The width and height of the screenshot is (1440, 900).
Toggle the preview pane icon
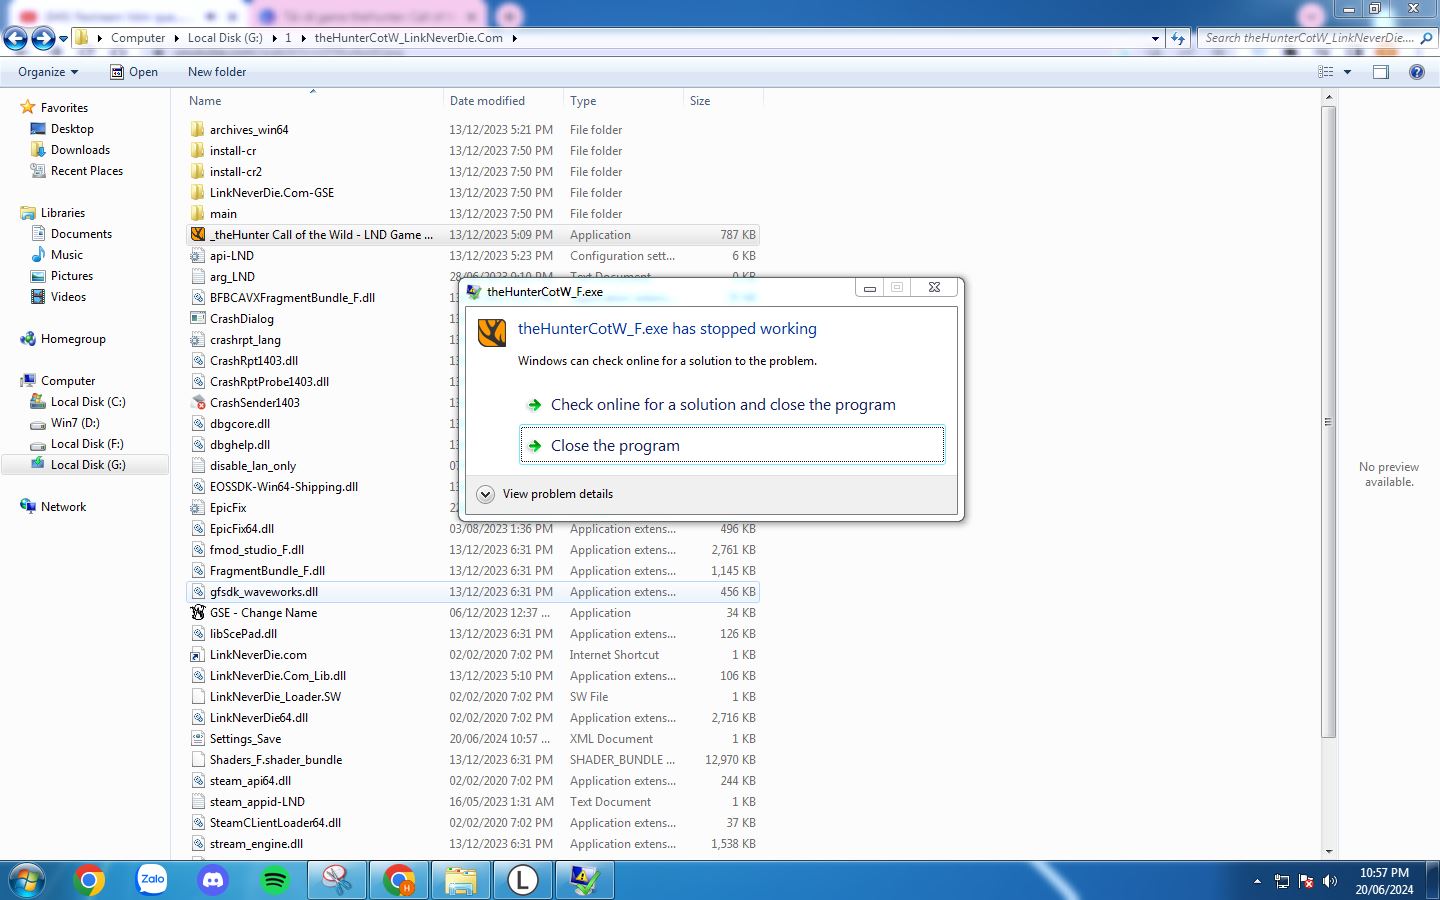click(x=1381, y=72)
